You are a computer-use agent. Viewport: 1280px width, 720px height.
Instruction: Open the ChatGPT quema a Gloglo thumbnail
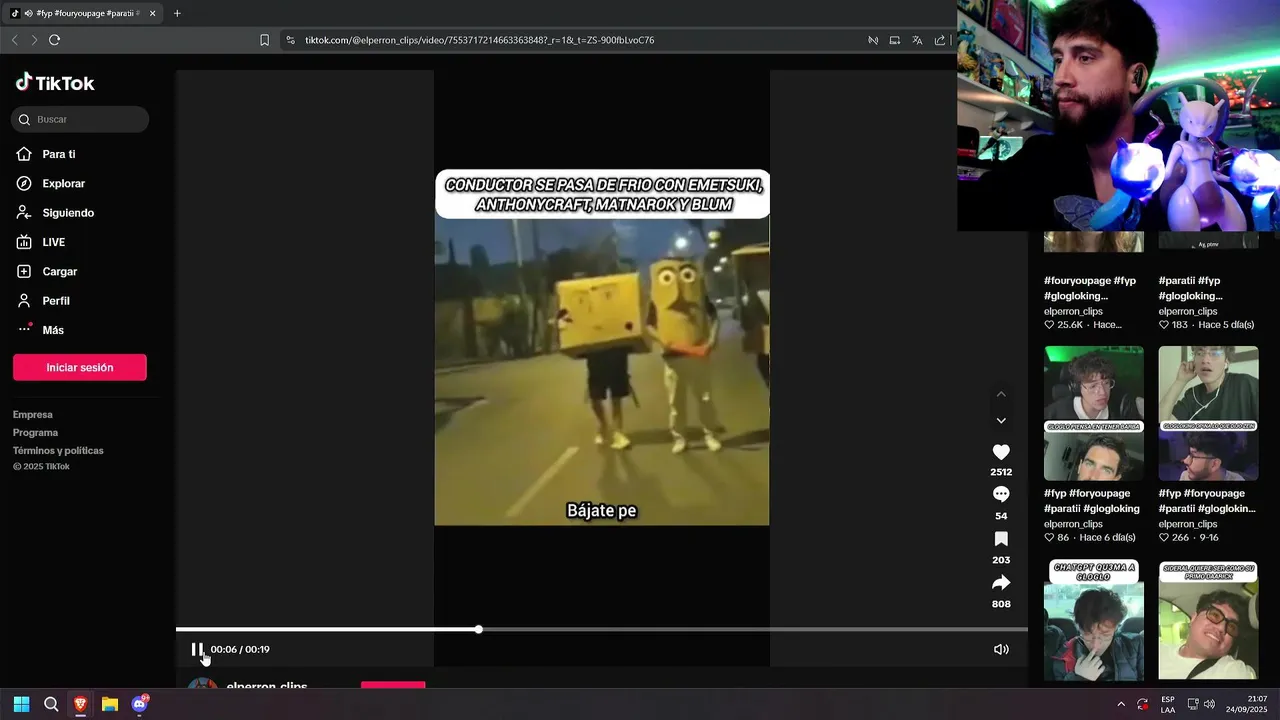coord(1094,620)
